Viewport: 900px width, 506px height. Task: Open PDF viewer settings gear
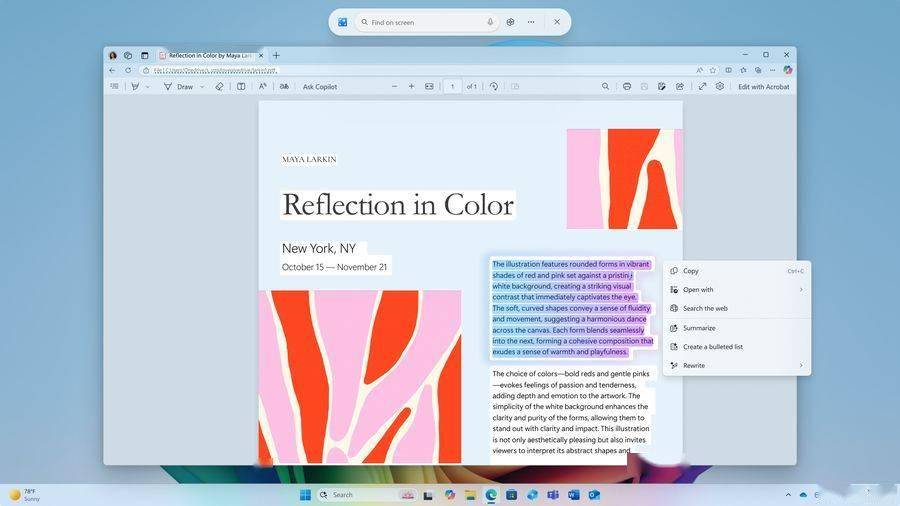pos(720,87)
